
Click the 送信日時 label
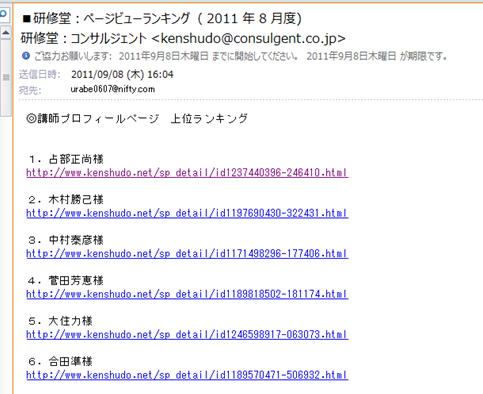[x=39, y=74]
